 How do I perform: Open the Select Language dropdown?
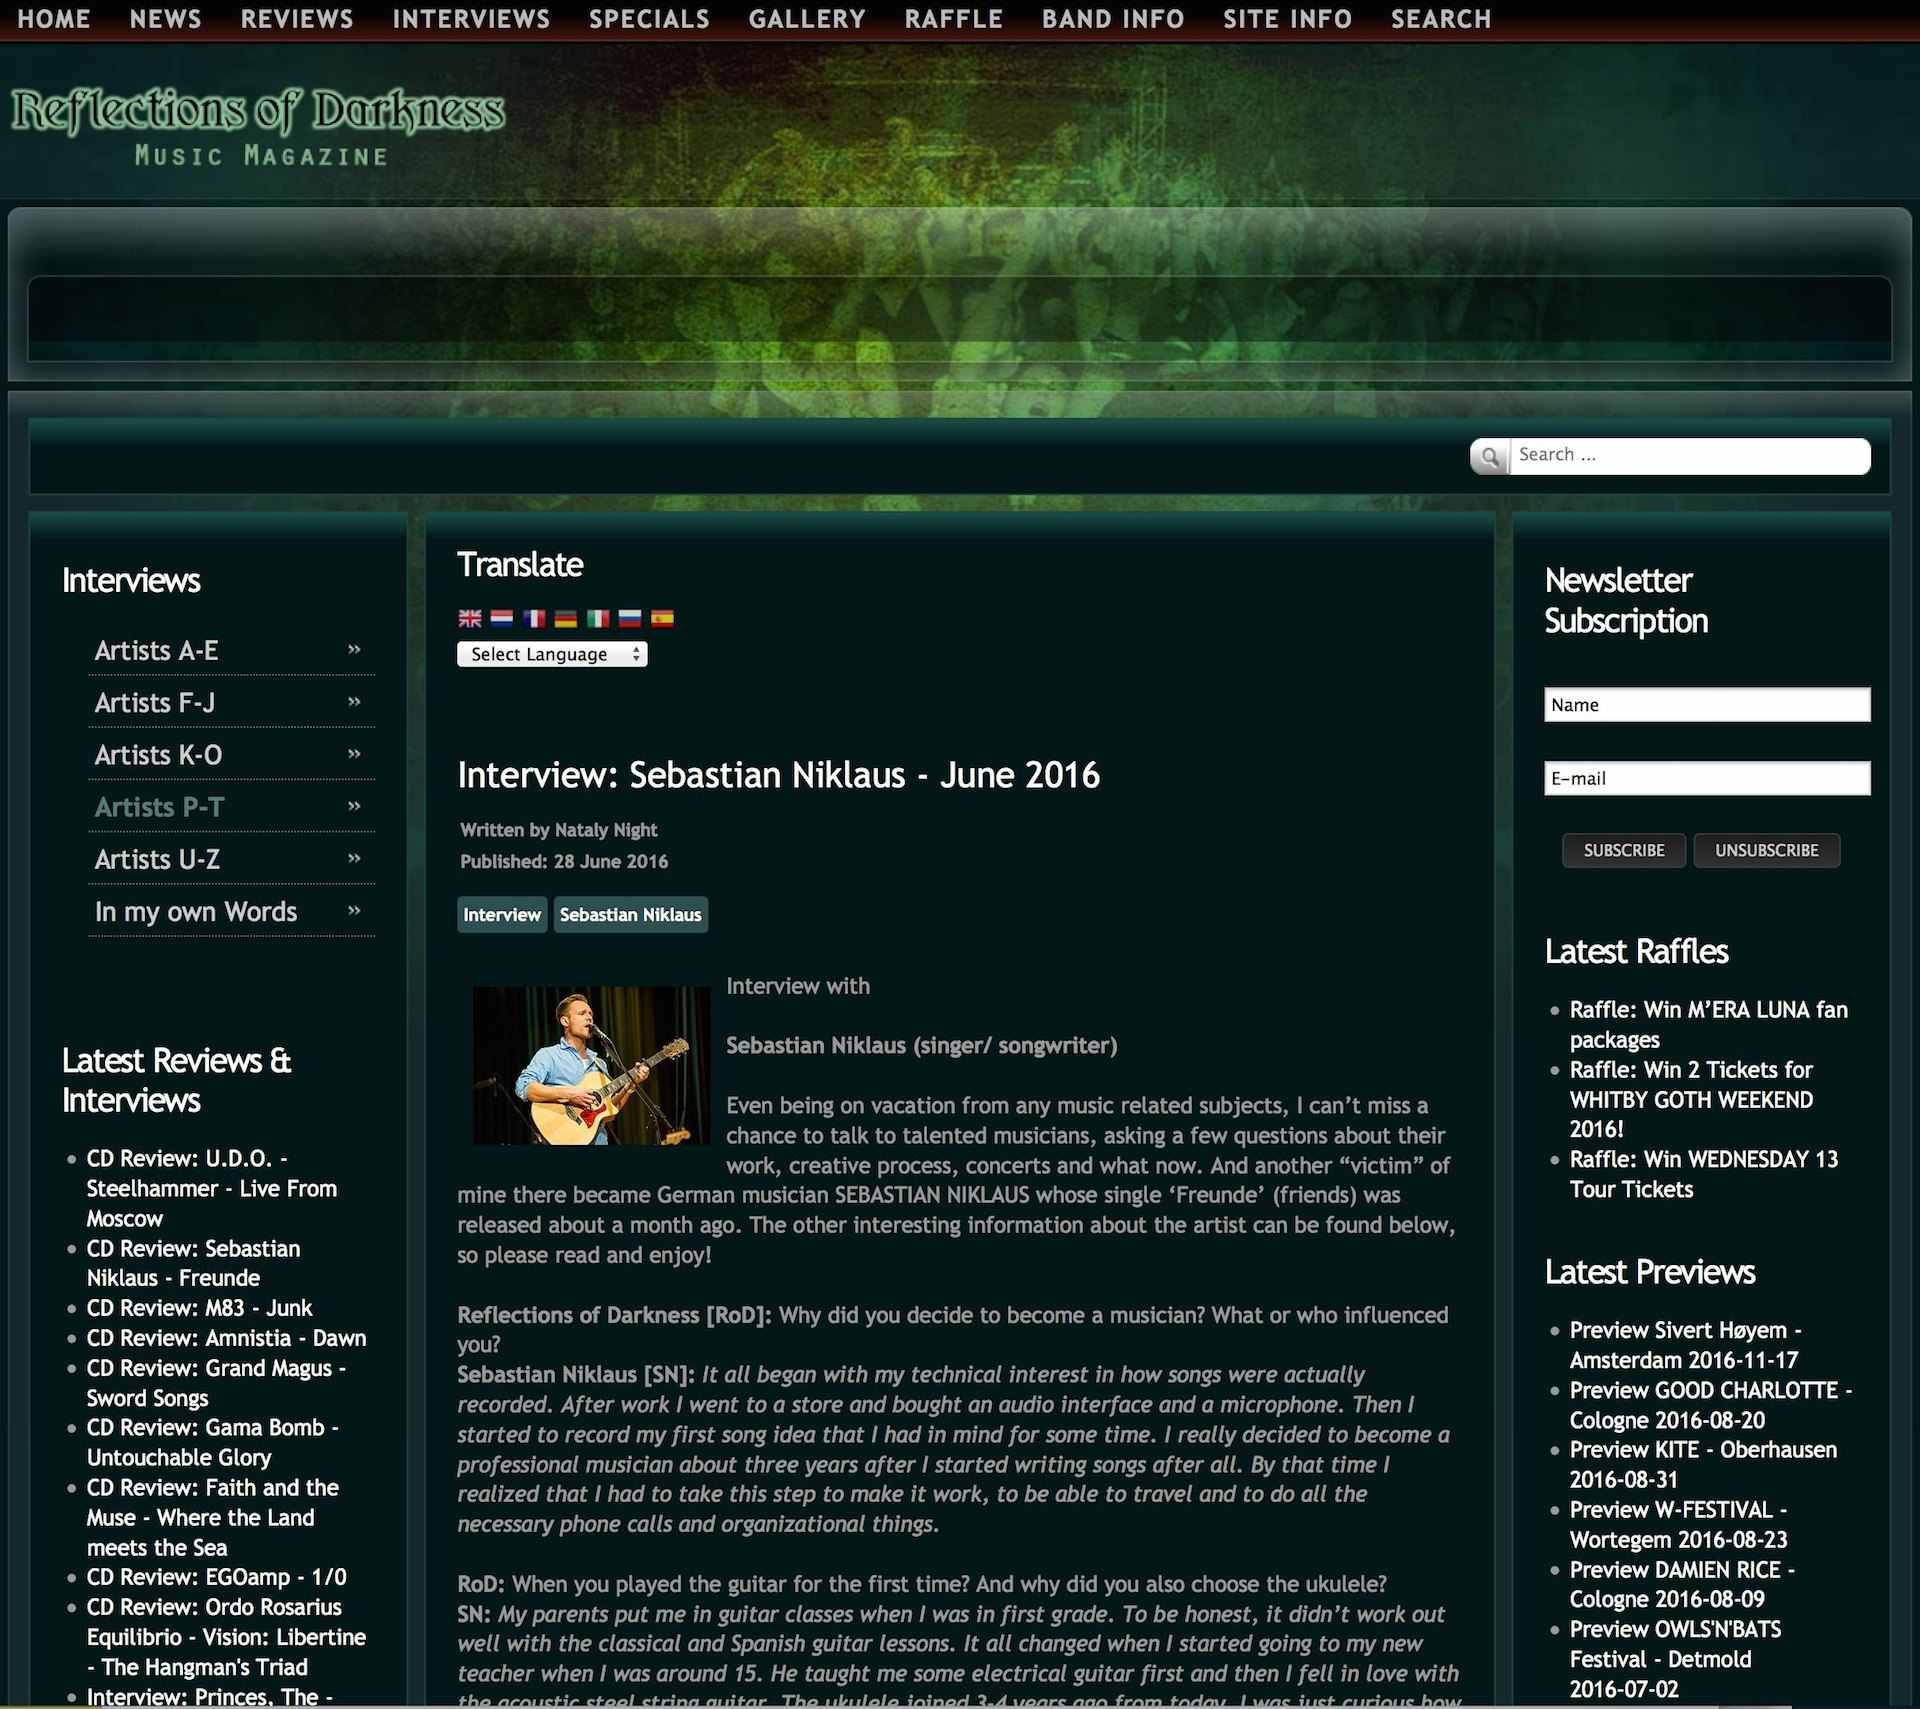(x=552, y=654)
